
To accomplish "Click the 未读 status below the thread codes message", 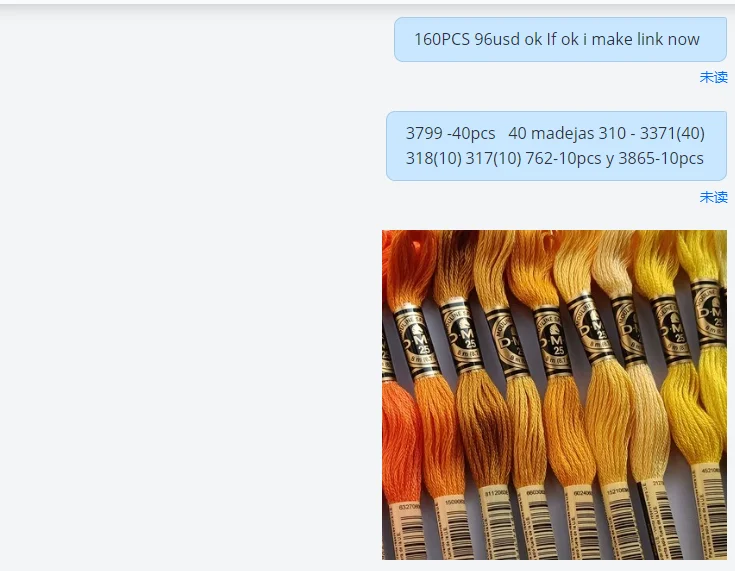I will [713, 197].
